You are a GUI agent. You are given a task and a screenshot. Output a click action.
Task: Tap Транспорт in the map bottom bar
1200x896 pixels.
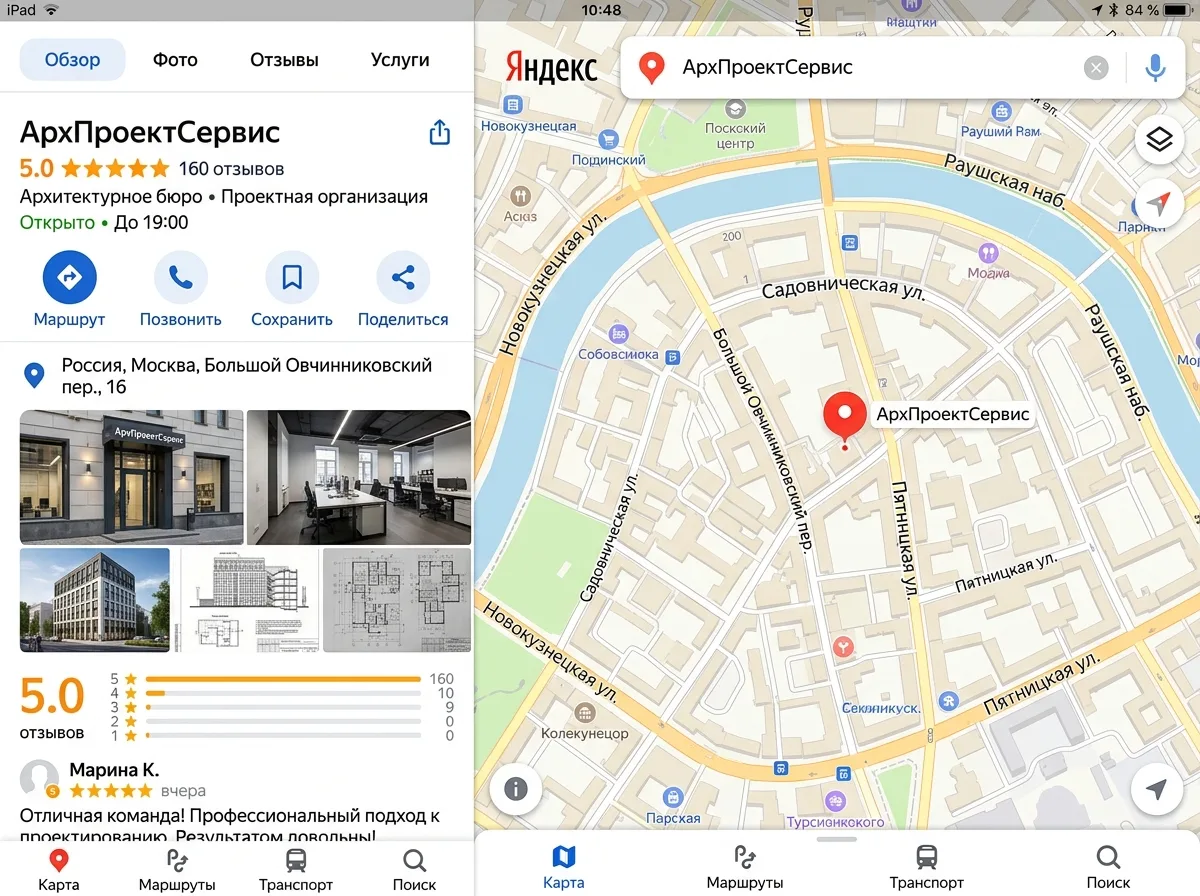coord(927,868)
